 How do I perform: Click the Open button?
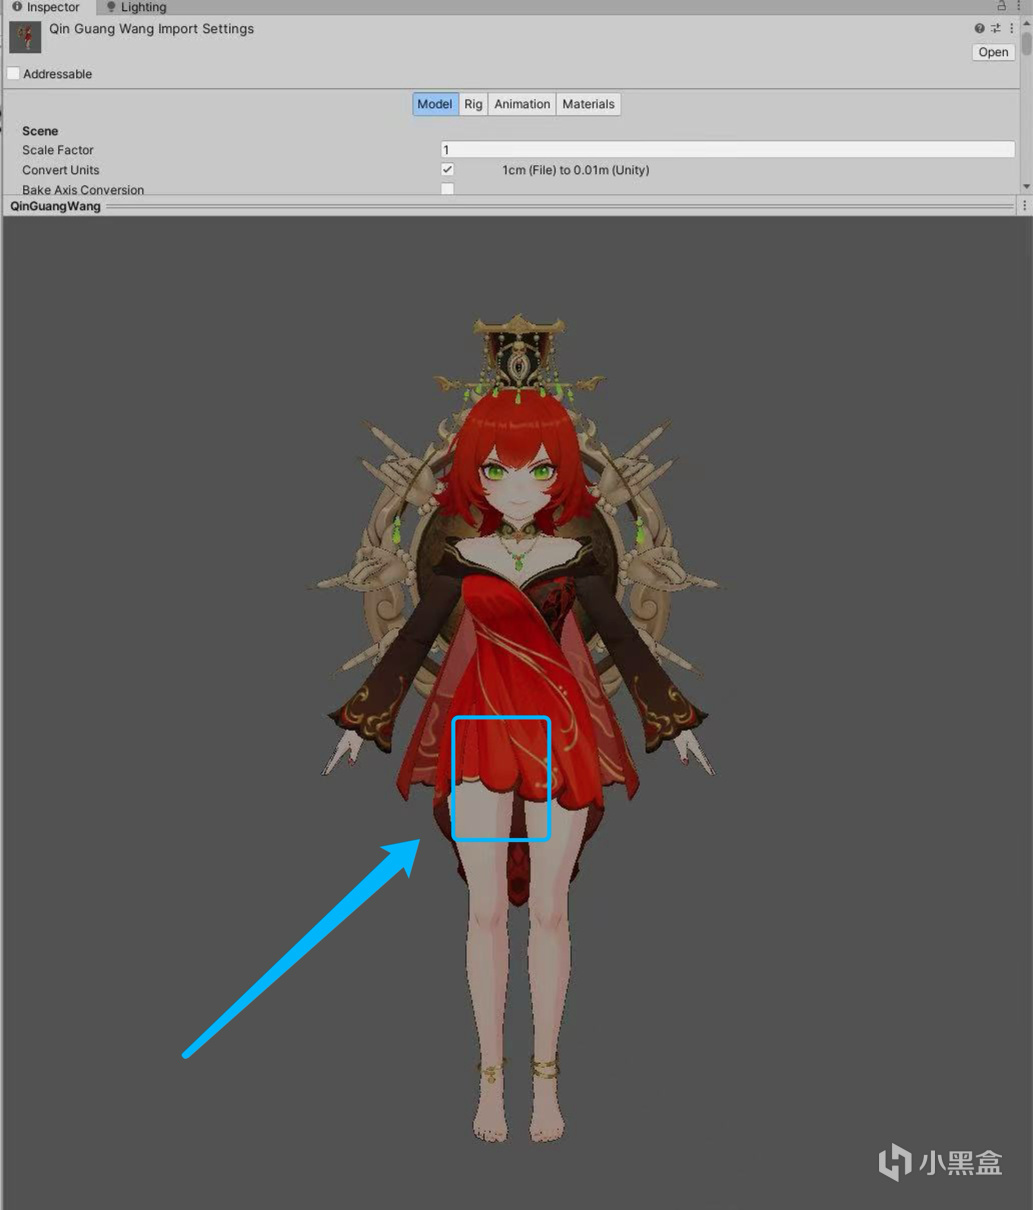coord(993,52)
